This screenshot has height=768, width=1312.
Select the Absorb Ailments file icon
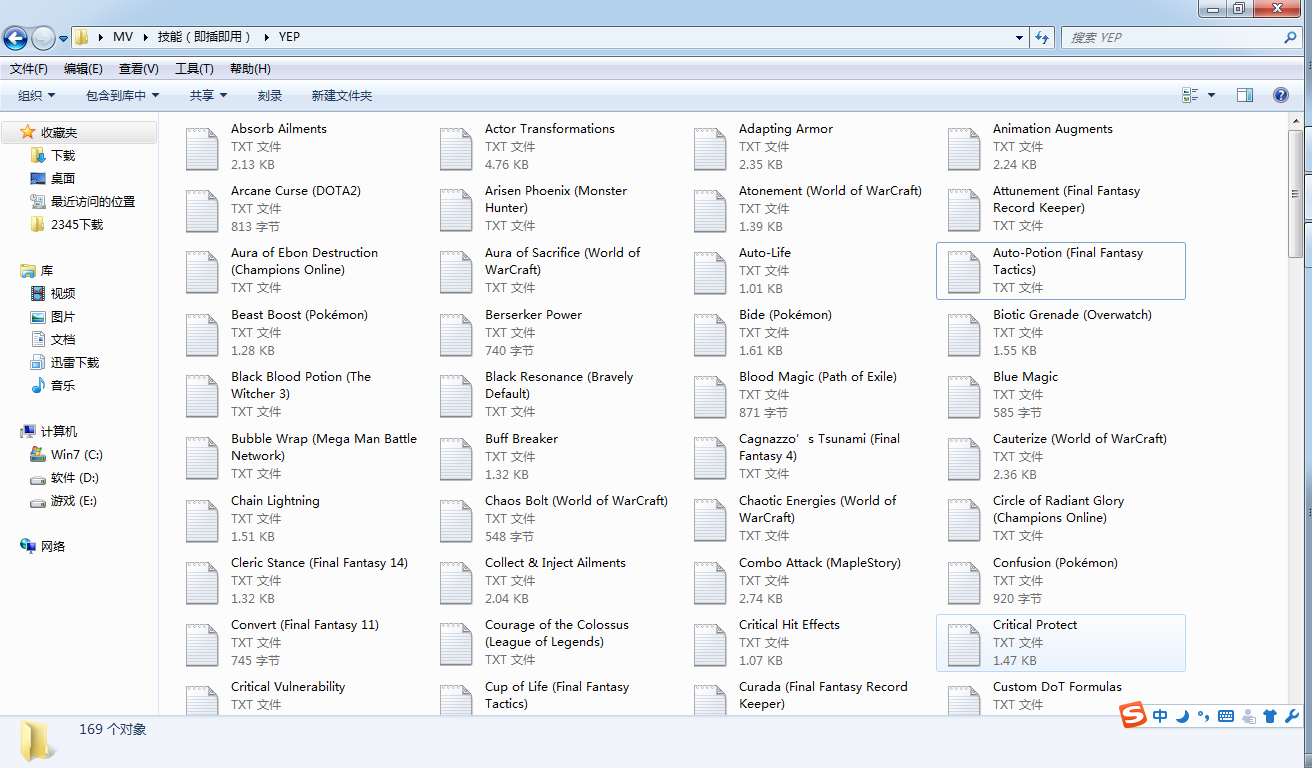pyautogui.click(x=202, y=148)
